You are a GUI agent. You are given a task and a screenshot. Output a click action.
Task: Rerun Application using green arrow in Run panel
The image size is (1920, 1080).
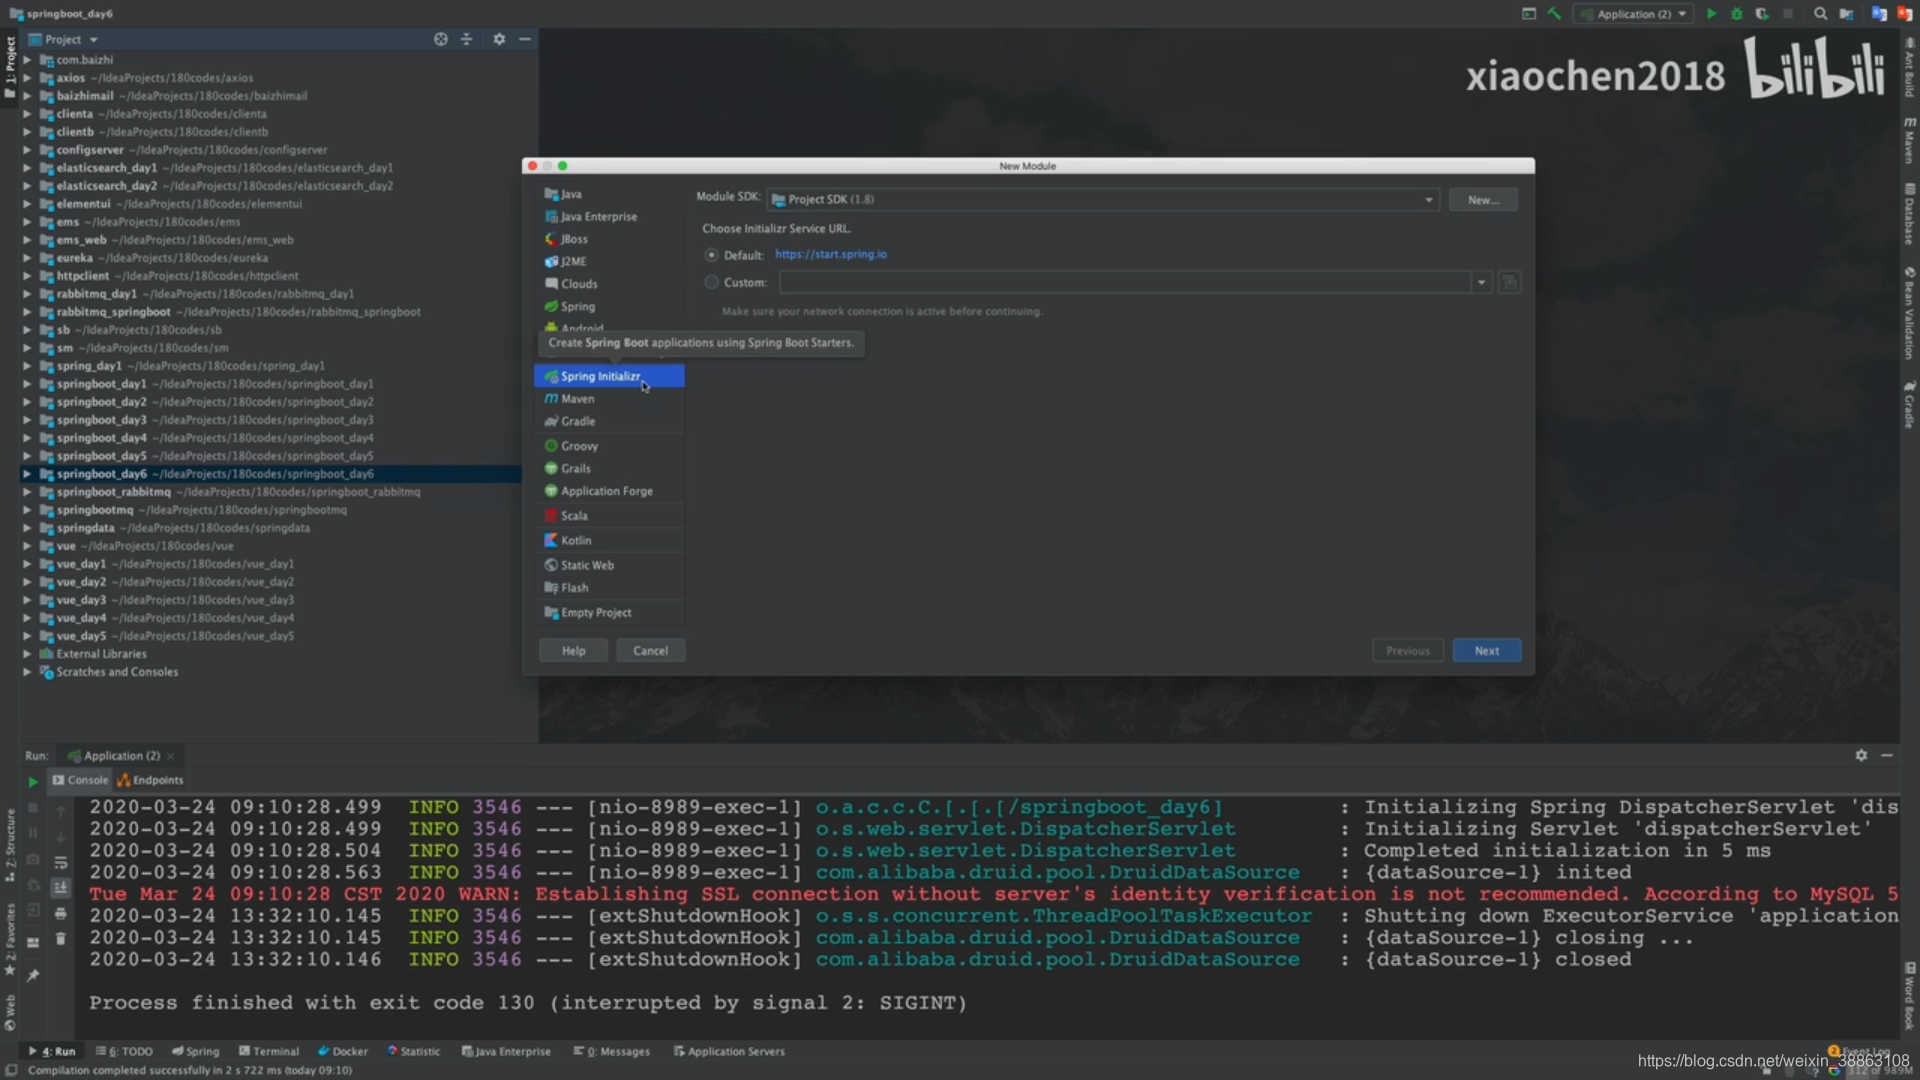pos(33,781)
